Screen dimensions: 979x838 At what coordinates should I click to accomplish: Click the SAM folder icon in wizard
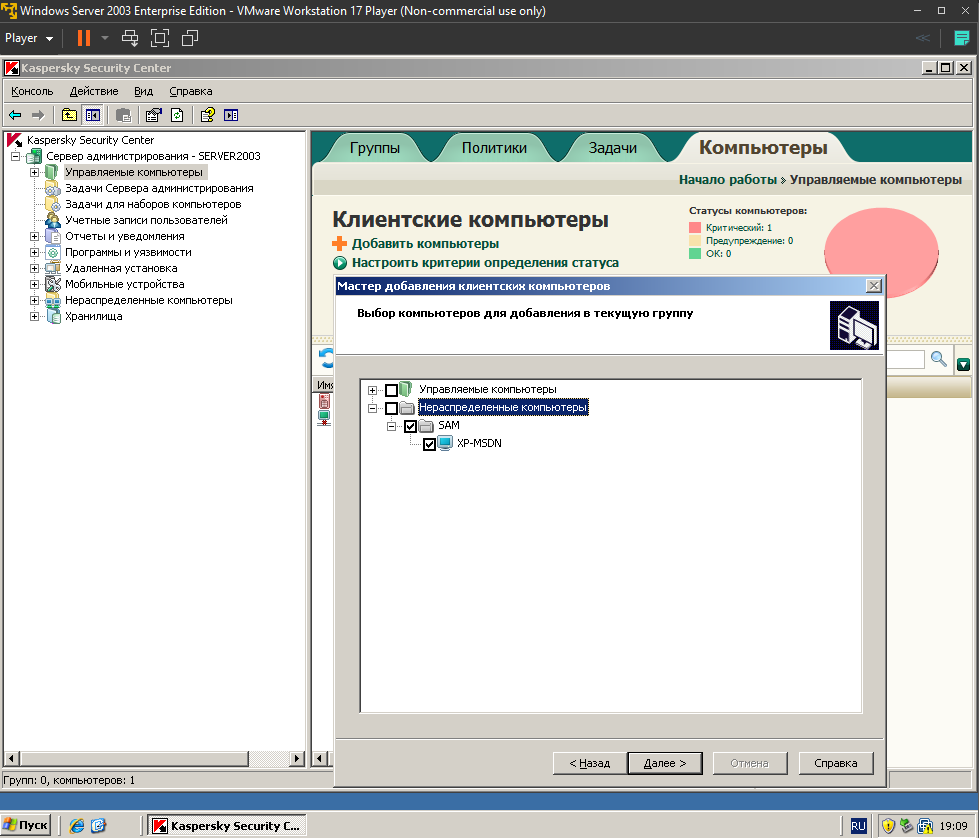click(426, 426)
